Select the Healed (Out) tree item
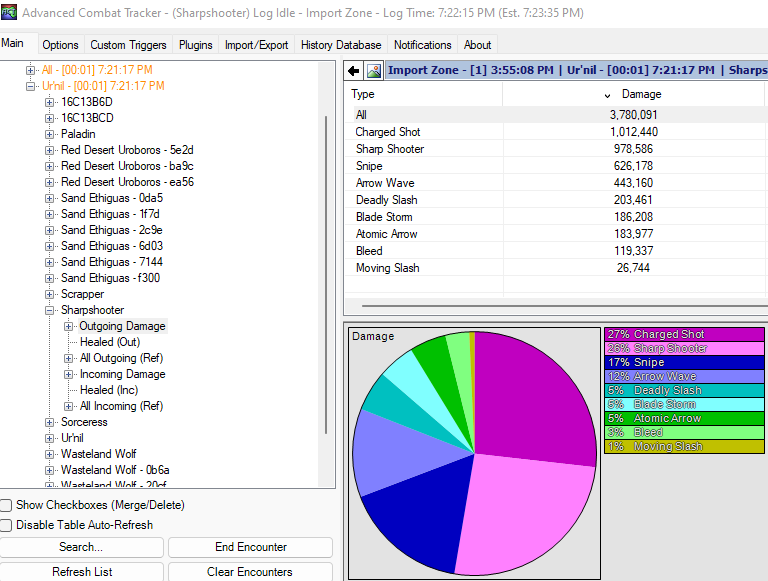This screenshot has width=768, height=581. point(110,342)
